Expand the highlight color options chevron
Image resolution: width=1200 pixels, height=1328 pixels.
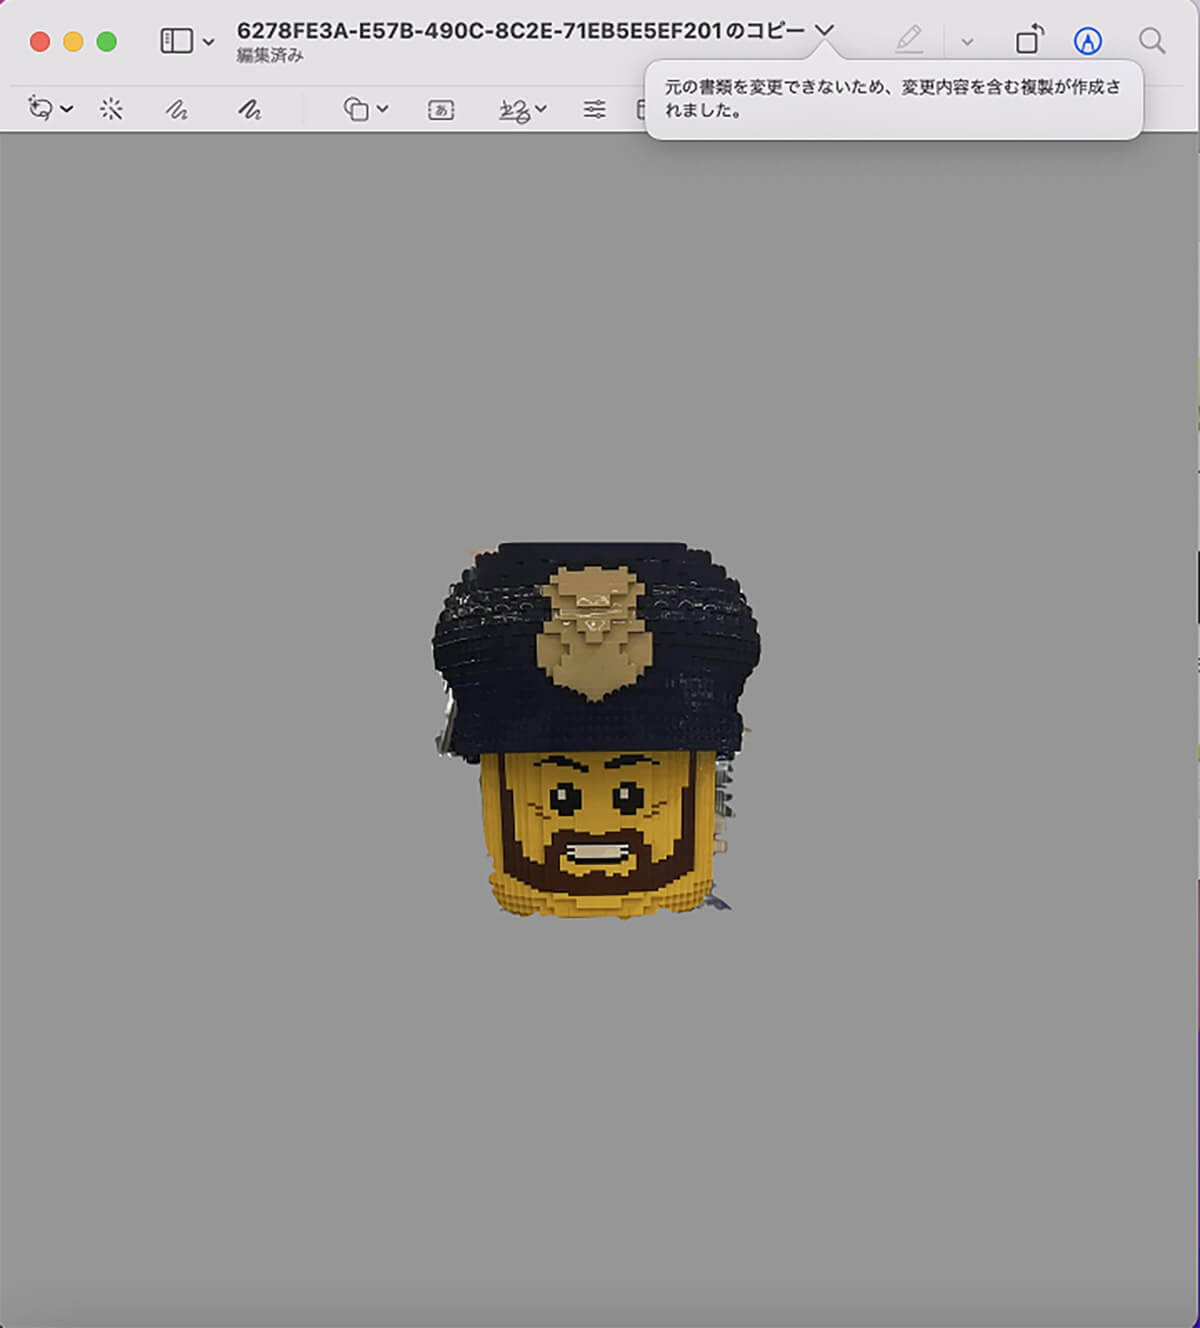pyautogui.click(x=967, y=42)
